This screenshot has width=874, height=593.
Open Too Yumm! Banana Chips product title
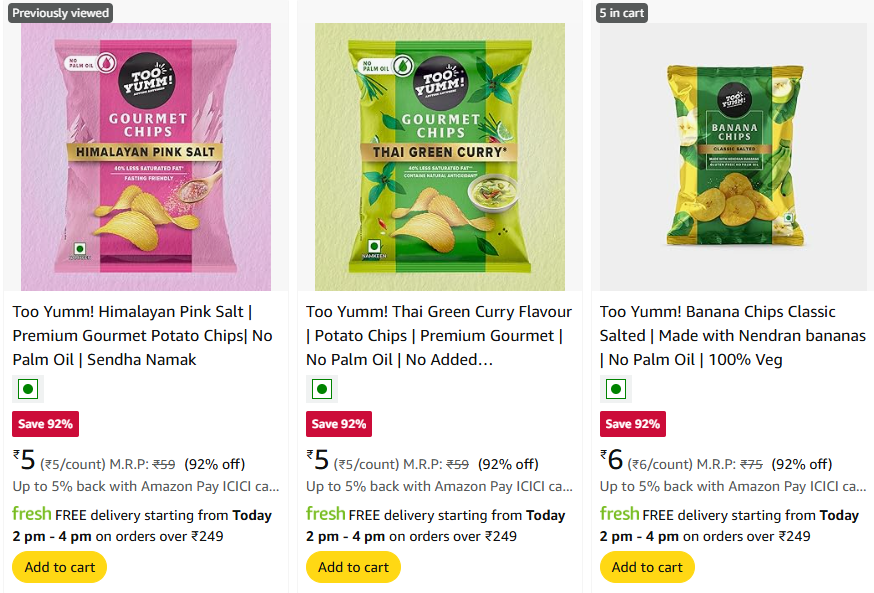(x=732, y=336)
